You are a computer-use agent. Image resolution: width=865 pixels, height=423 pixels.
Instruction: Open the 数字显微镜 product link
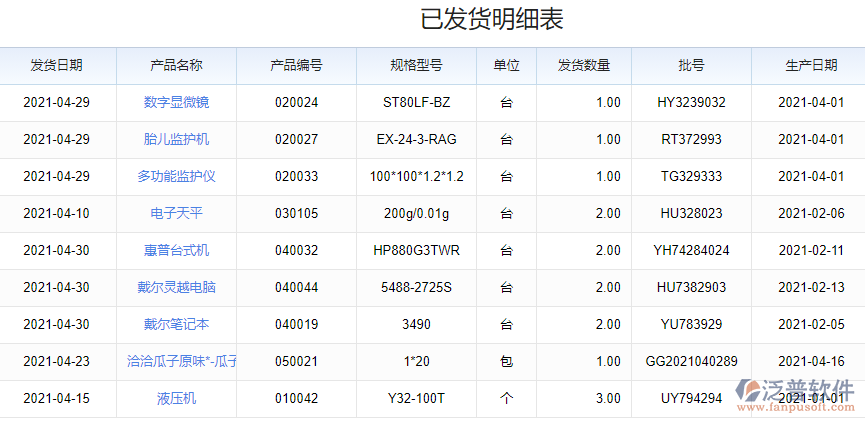pos(177,103)
